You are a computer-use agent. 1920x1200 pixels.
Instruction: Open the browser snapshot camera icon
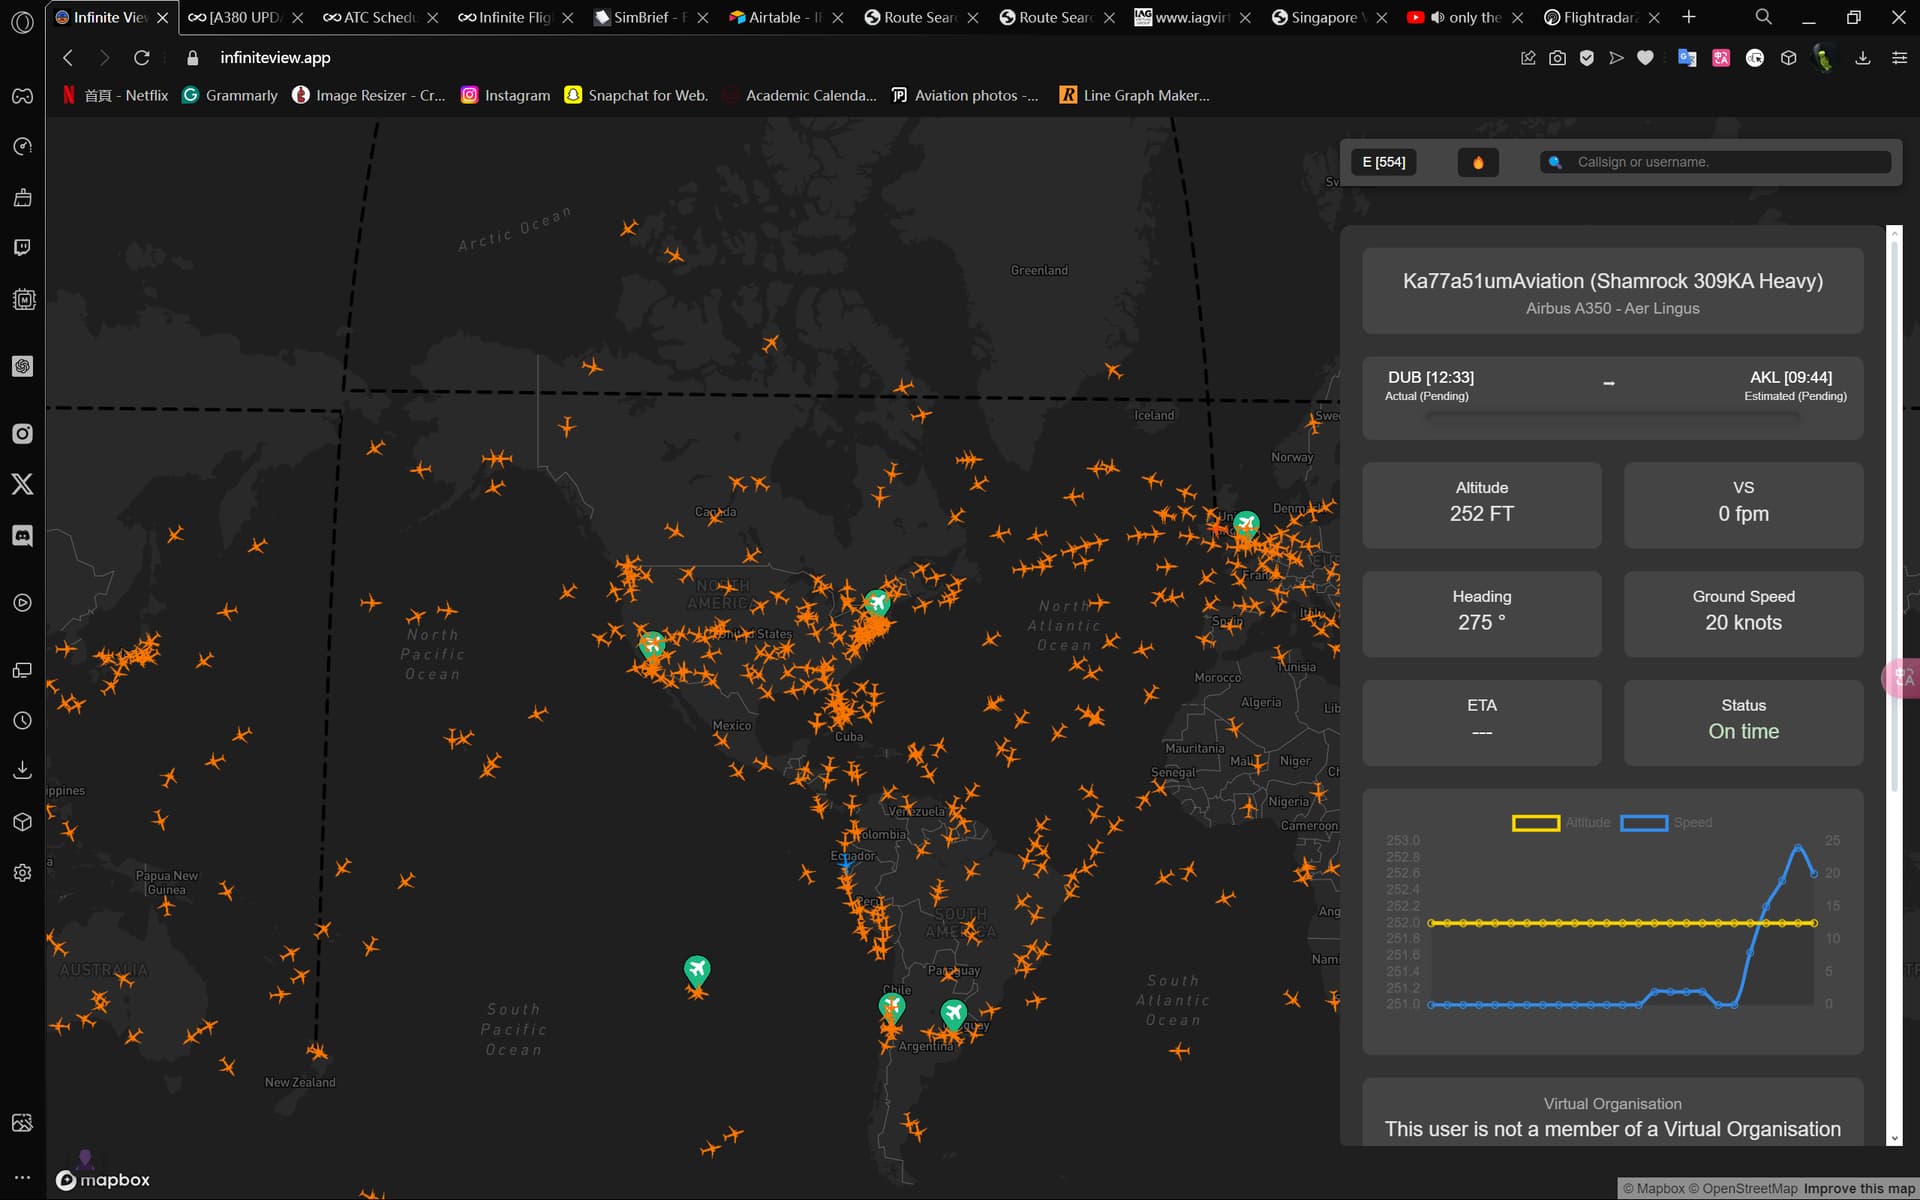coord(1557,58)
